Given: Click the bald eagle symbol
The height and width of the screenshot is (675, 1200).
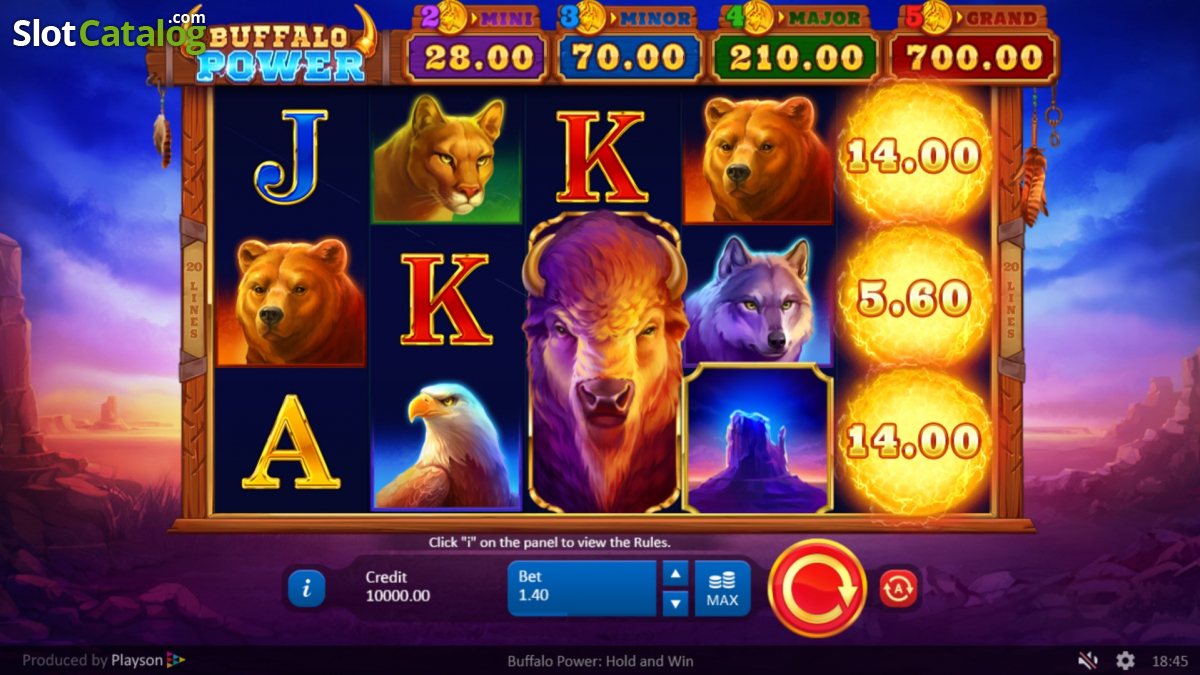Looking at the screenshot, I should coord(447,442).
